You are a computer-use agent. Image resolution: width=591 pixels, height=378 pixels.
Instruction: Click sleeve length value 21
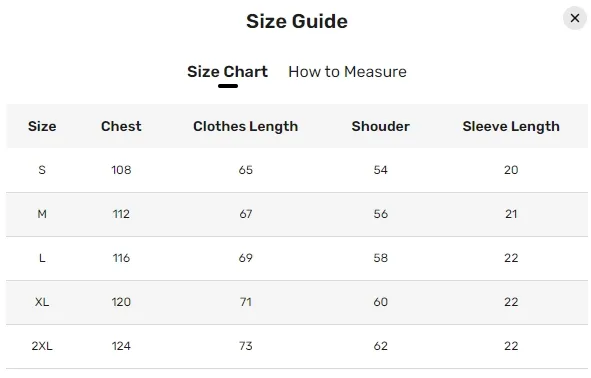click(x=511, y=214)
